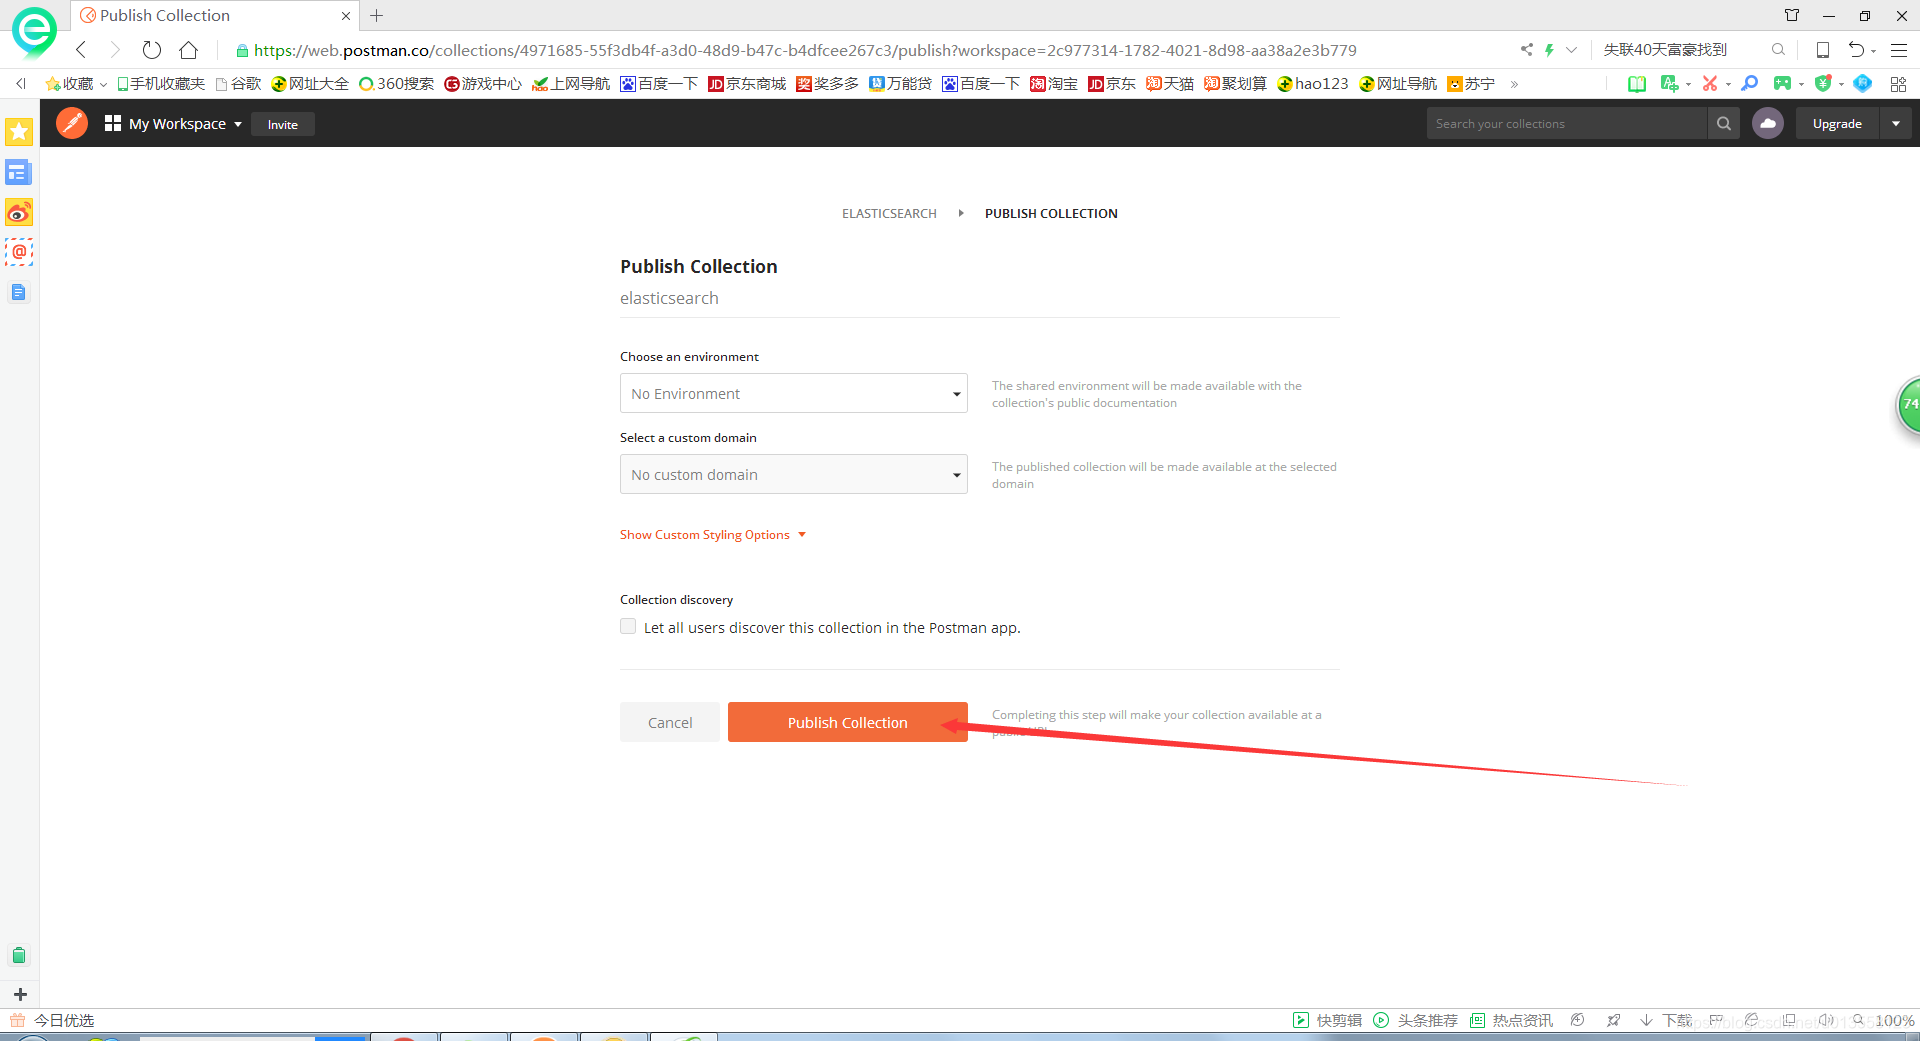Enable Let all users discover this collection

(x=628, y=626)
